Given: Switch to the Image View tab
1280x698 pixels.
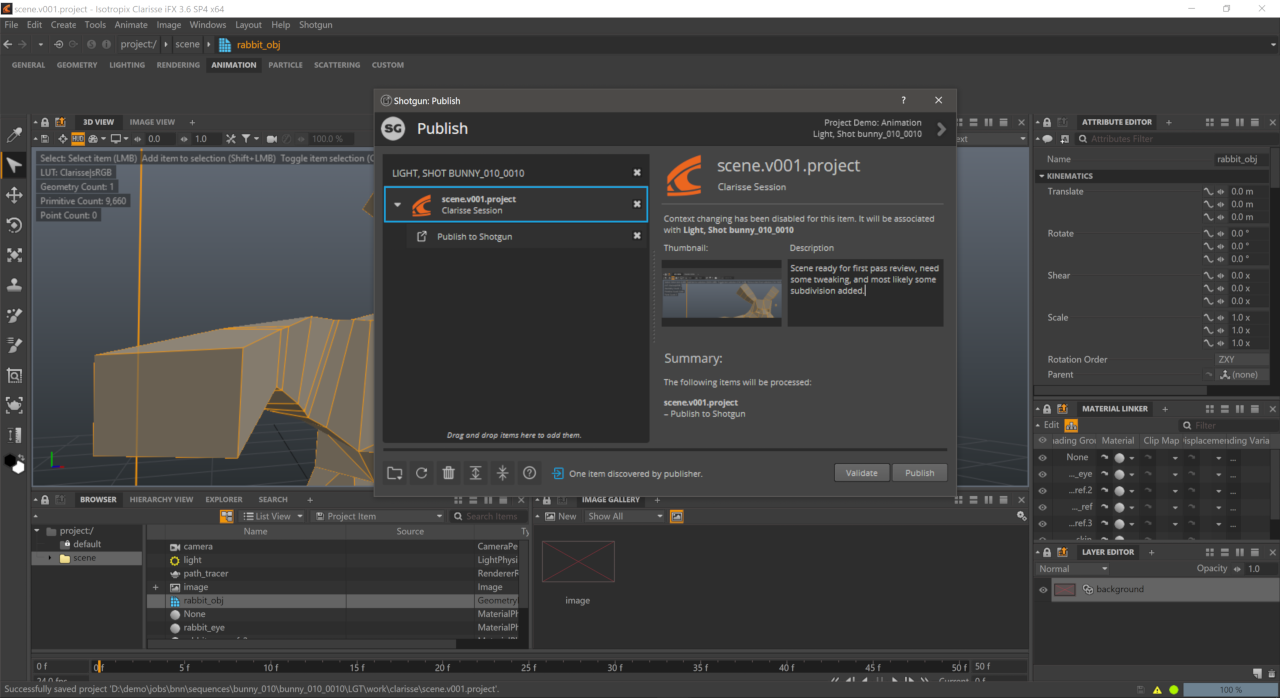Looking at the screenshot, I should tap(152, 122).
